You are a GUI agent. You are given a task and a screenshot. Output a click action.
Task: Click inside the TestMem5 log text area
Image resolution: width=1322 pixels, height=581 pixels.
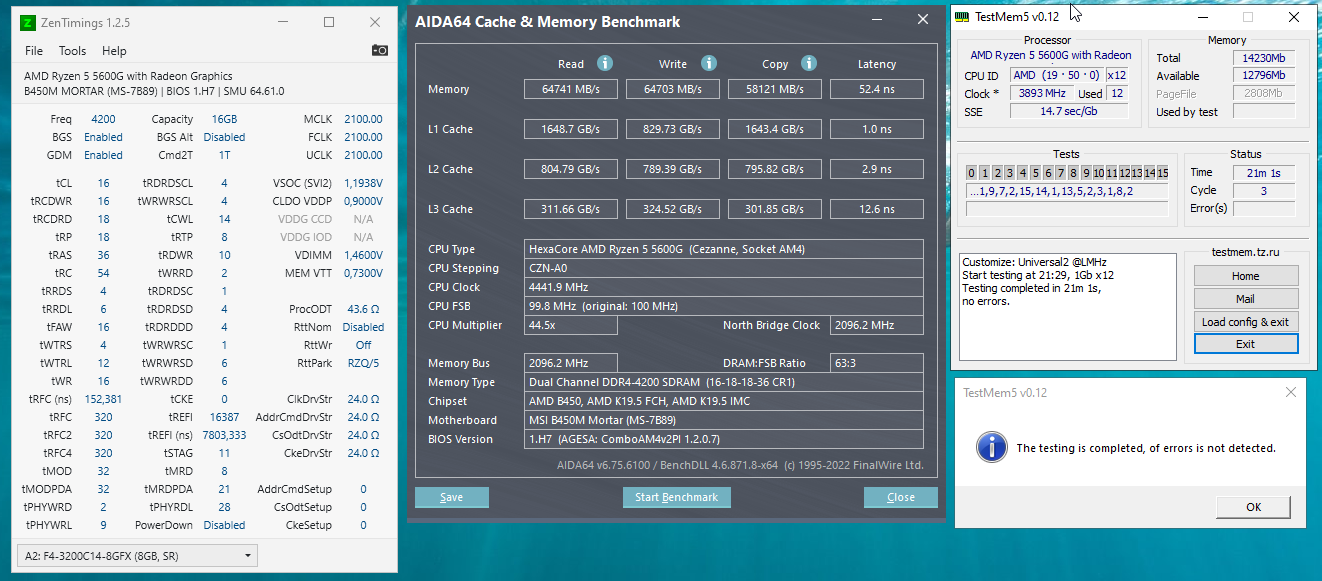point(1067,320)
